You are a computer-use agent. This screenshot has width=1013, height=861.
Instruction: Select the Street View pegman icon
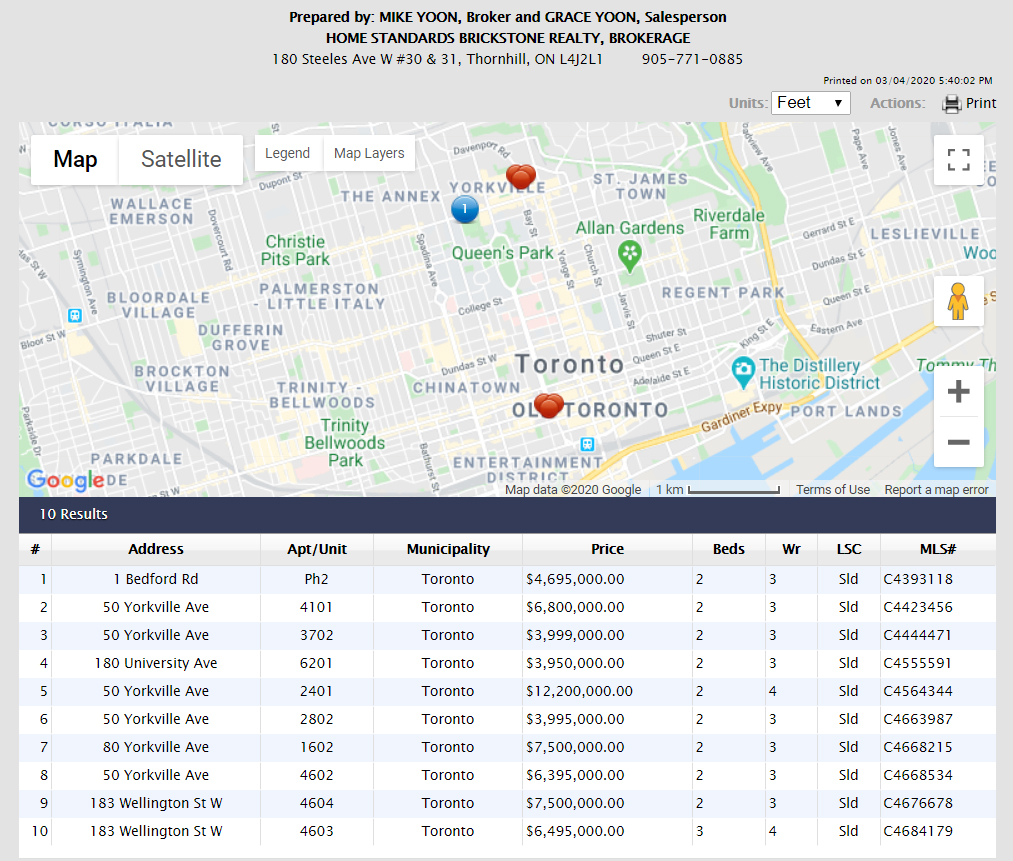coord(959,301)
